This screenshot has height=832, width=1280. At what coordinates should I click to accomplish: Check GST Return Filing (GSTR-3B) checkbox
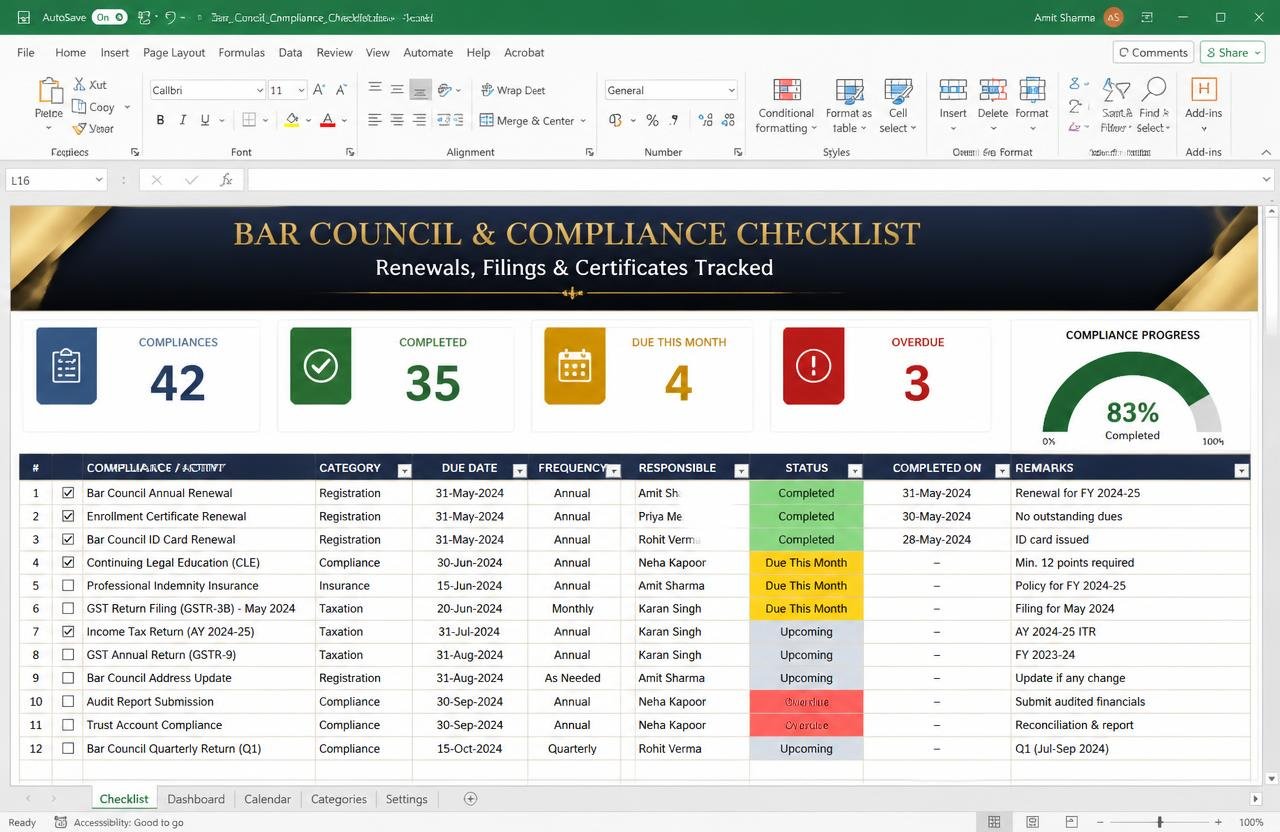(x=68, y=609)
